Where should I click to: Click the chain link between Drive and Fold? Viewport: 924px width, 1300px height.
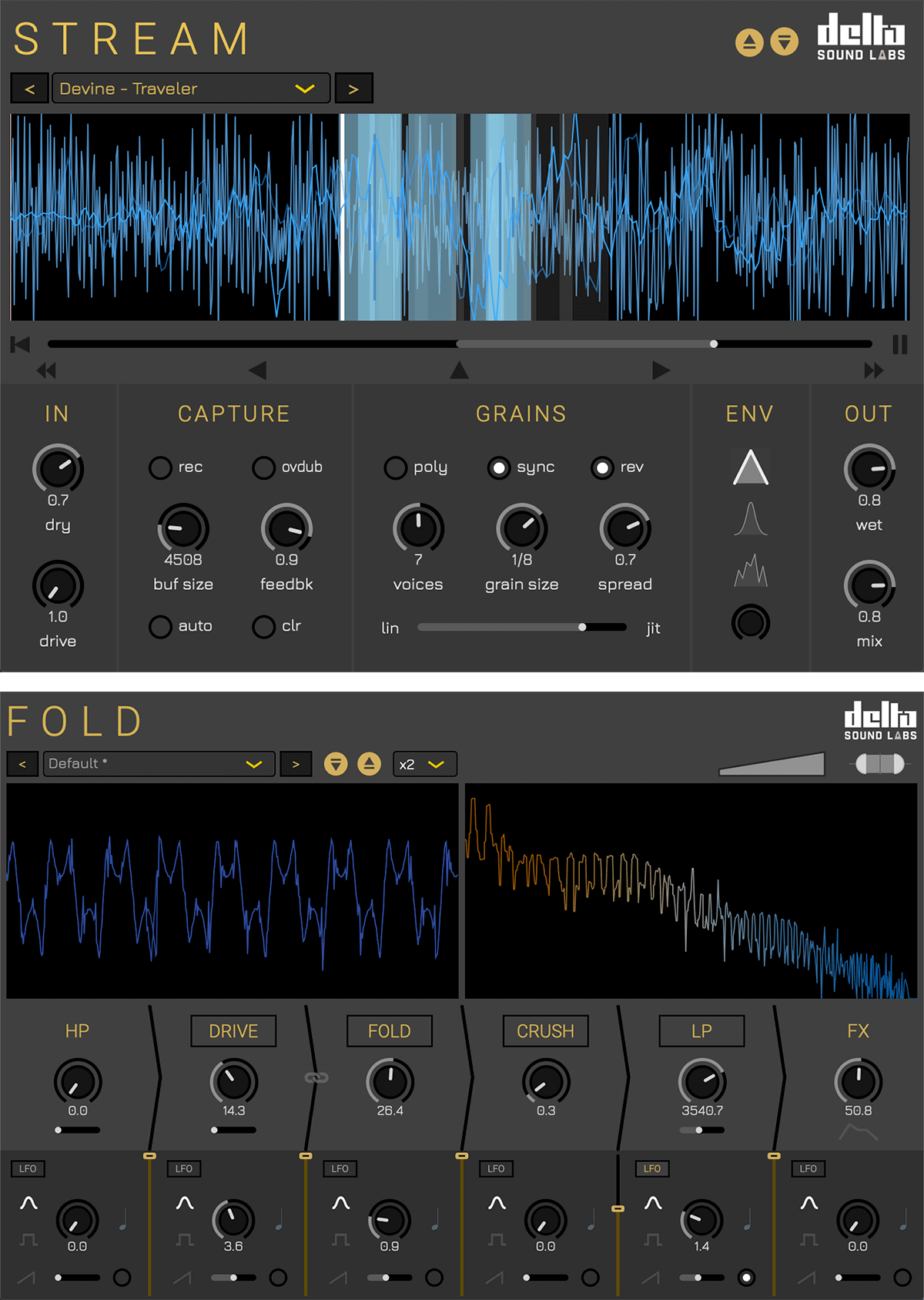pos(316,1077)
